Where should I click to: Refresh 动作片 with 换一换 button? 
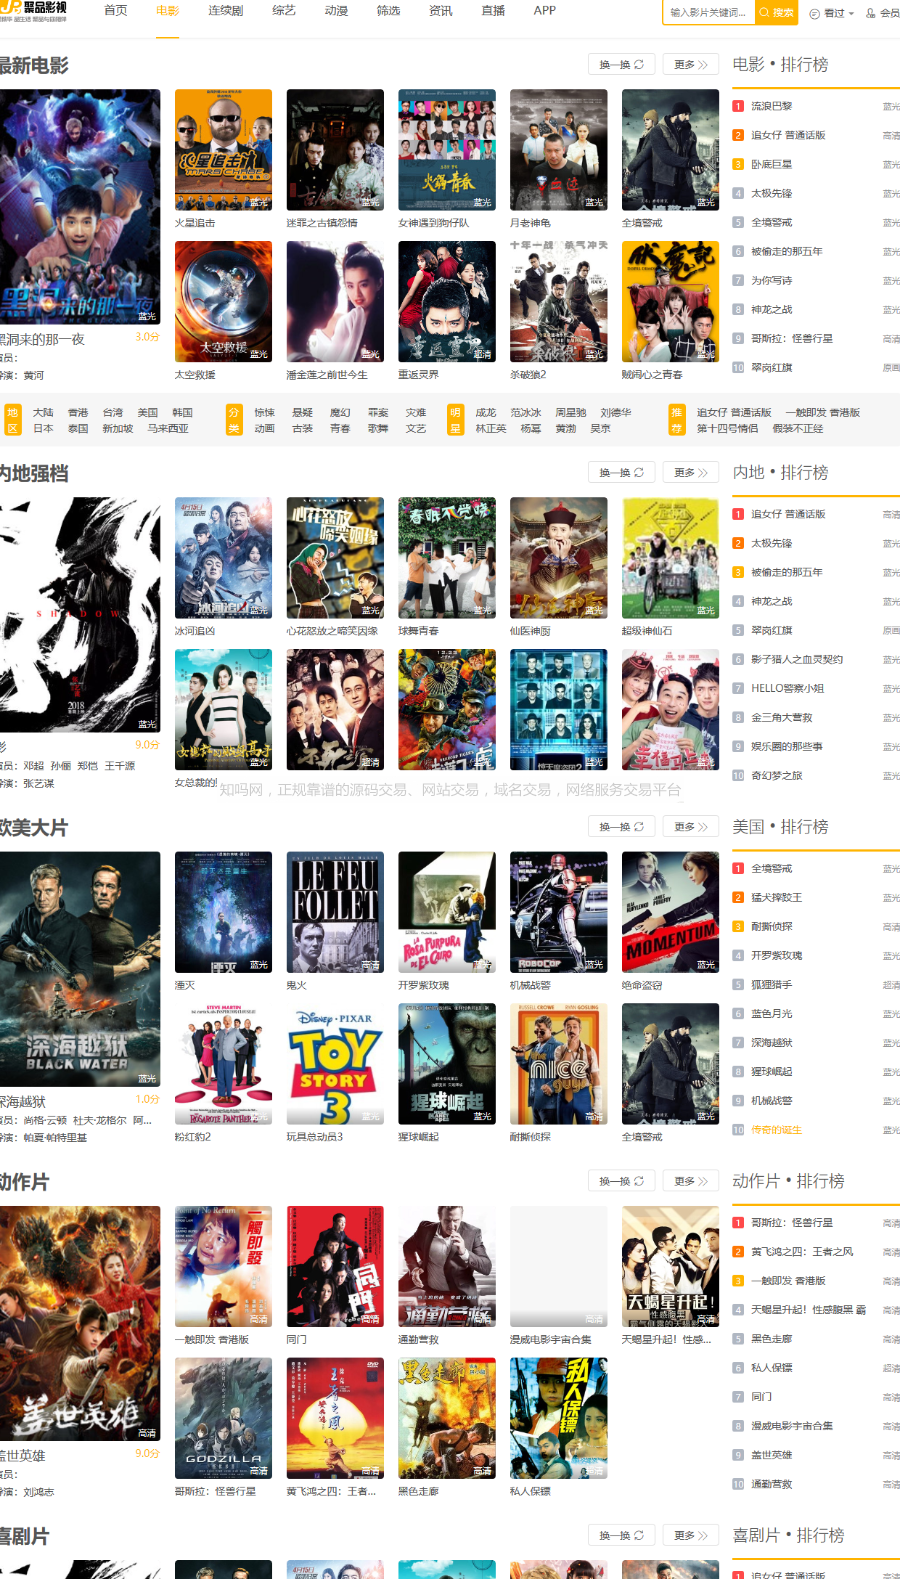(621, 1181)
